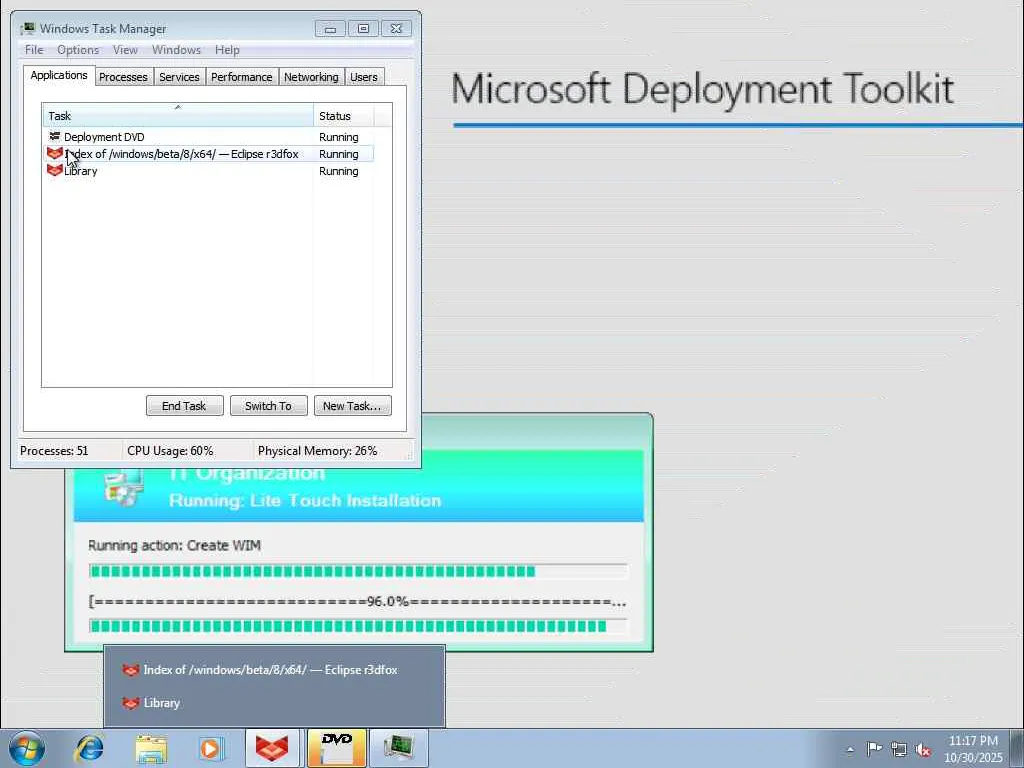Open 'Index of /windows/beta/8/x64/' taskbar preview entry

point(274,670)
